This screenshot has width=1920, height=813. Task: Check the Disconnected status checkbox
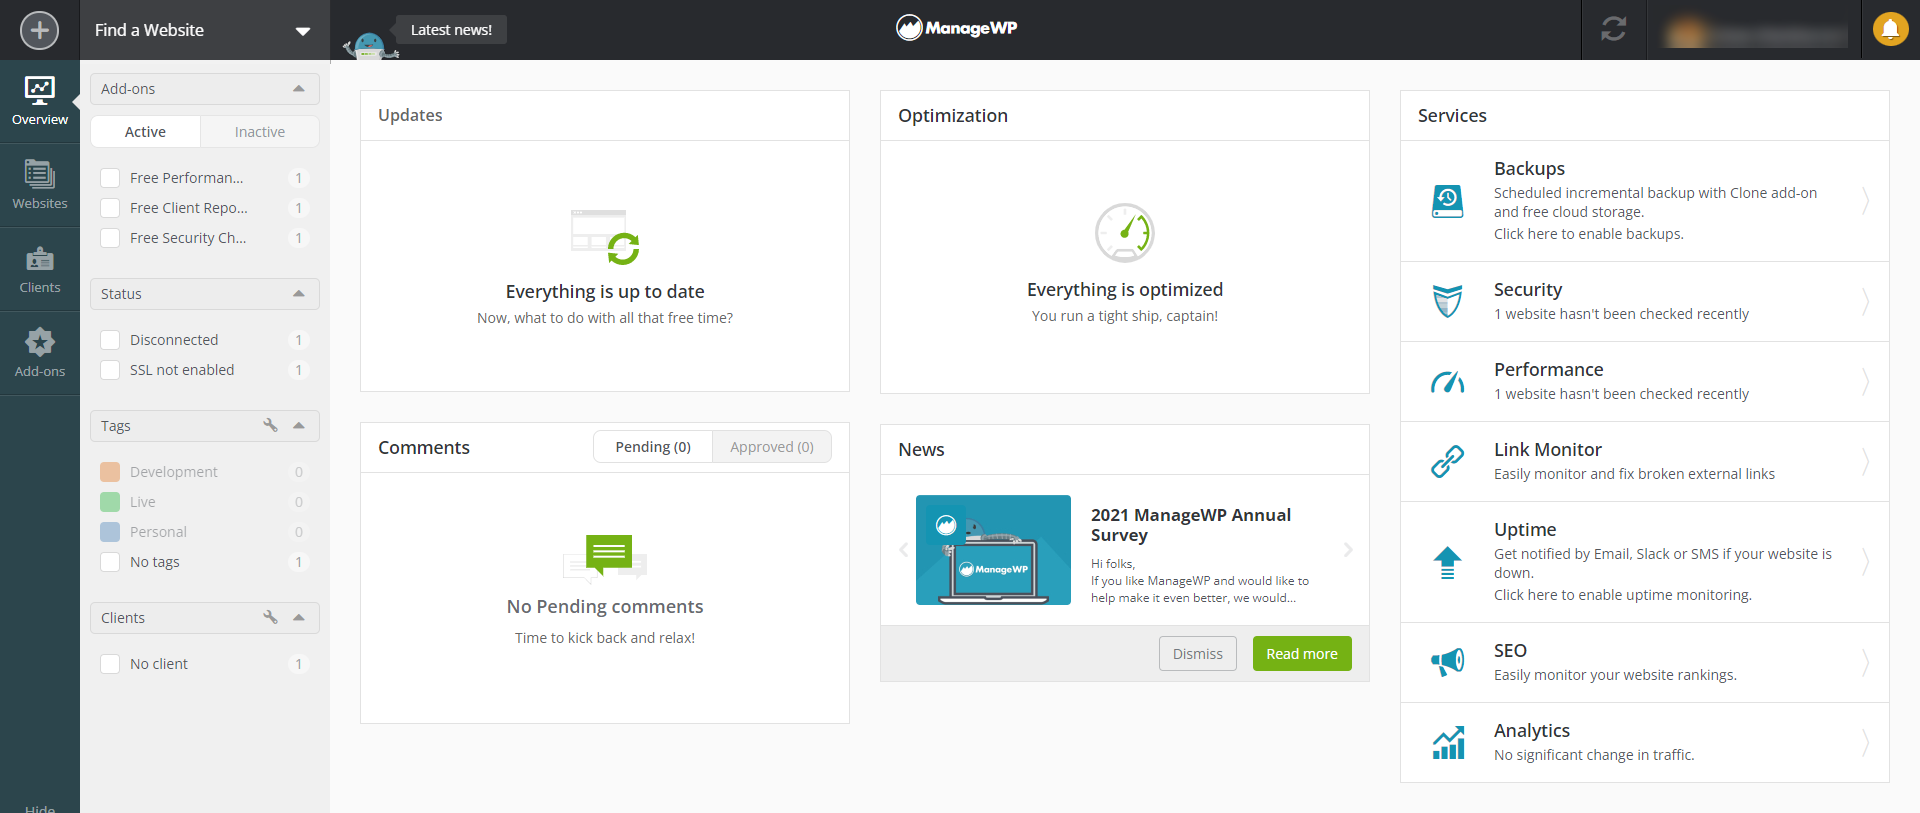click(110, 340)
